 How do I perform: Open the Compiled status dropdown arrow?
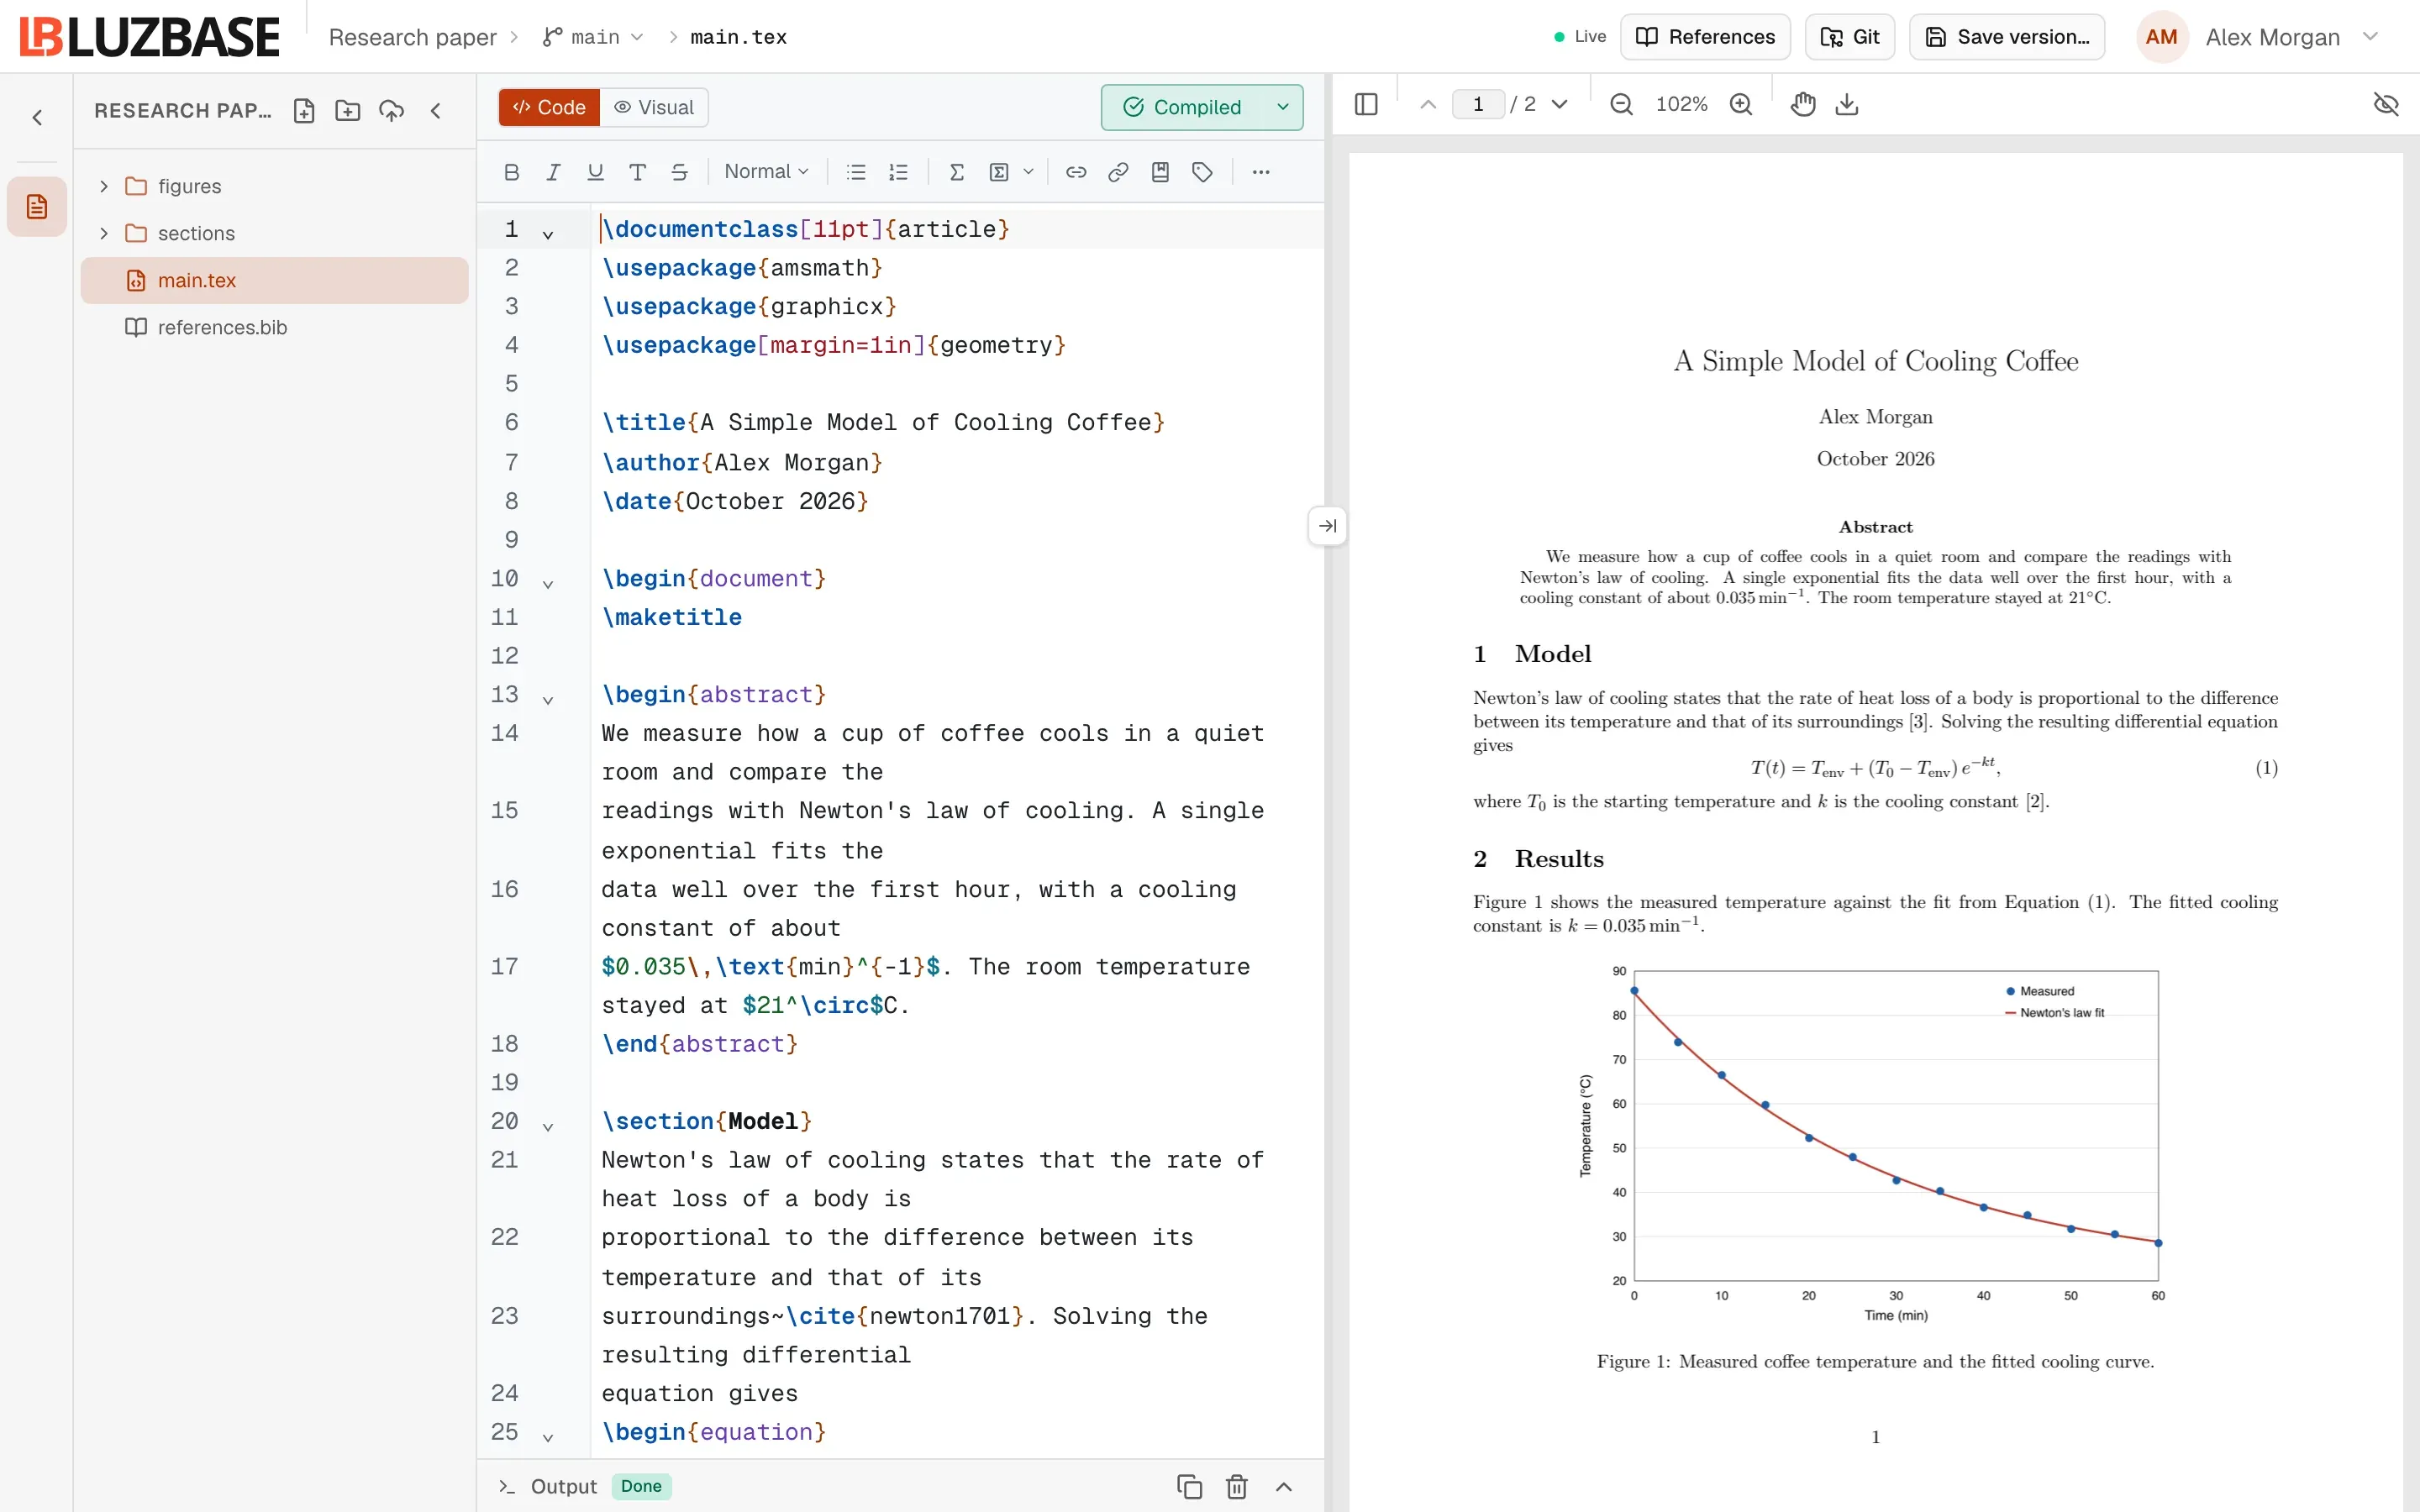[1283, 107]
